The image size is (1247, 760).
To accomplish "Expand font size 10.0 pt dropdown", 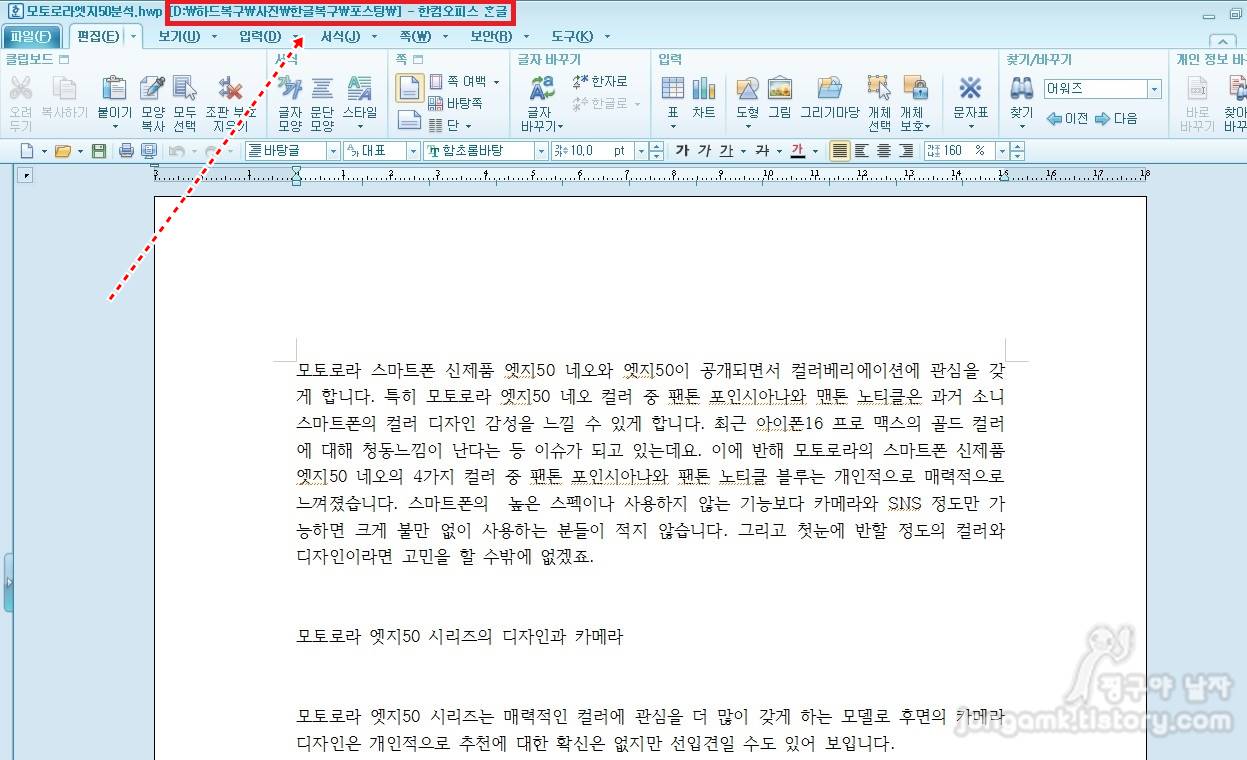I will (x=639, y=151).
